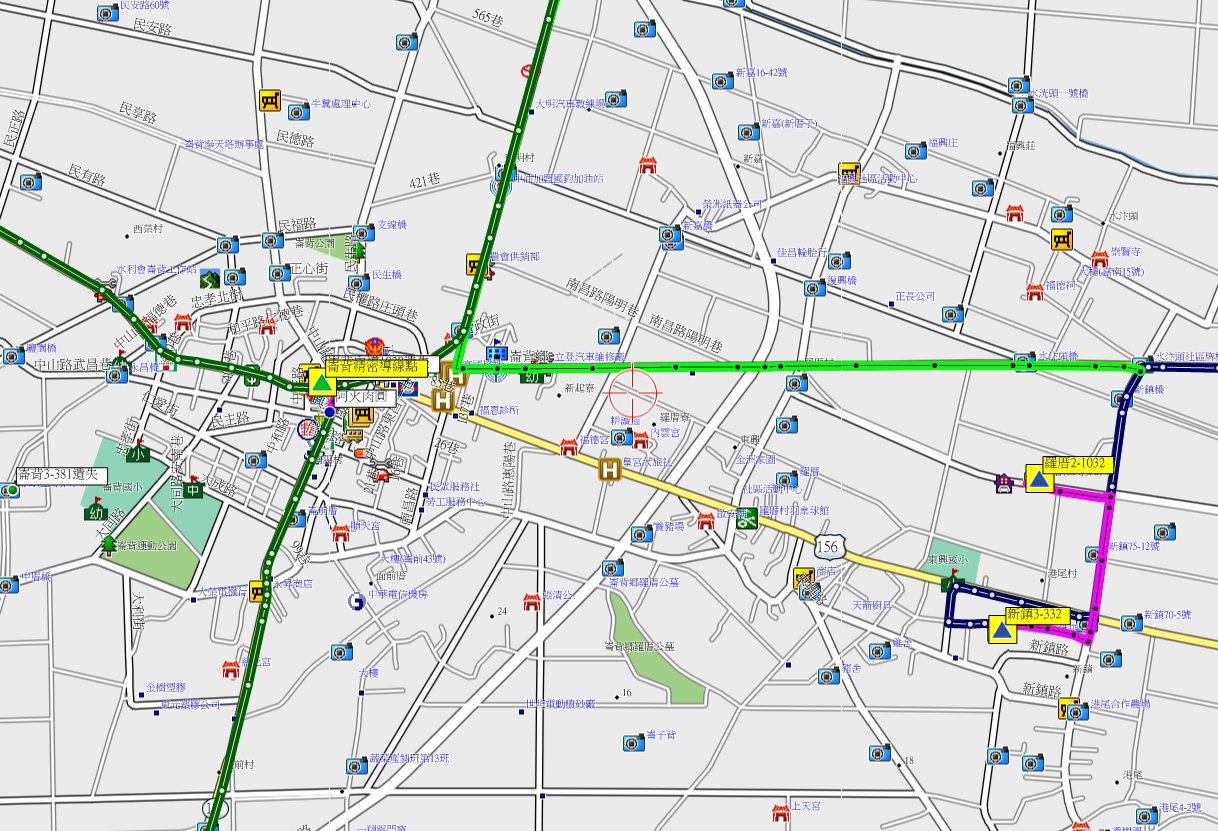This screenshot has width=1218, height=831.
Task: Select the hotel H icon near 皇宮大旅社
Action: pyautogui.click(x=609, y=468)
